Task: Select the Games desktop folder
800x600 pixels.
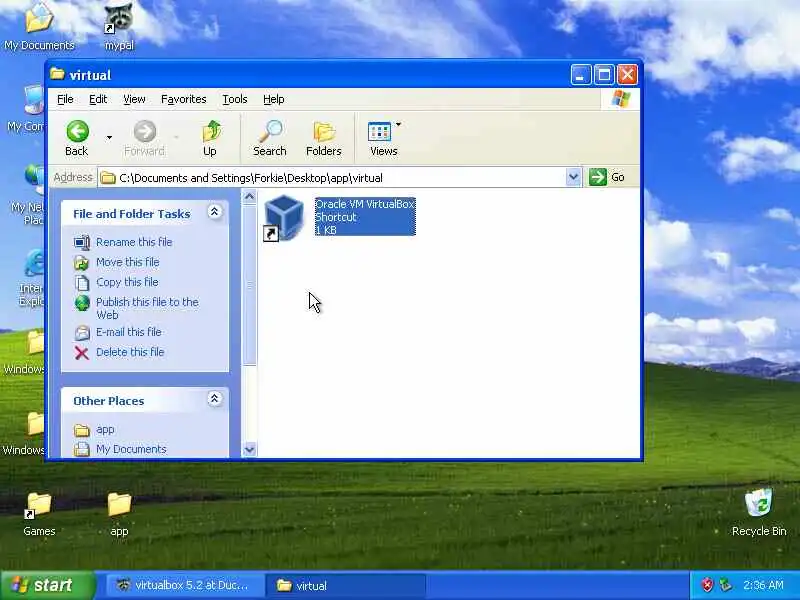Action: point(39,514)
